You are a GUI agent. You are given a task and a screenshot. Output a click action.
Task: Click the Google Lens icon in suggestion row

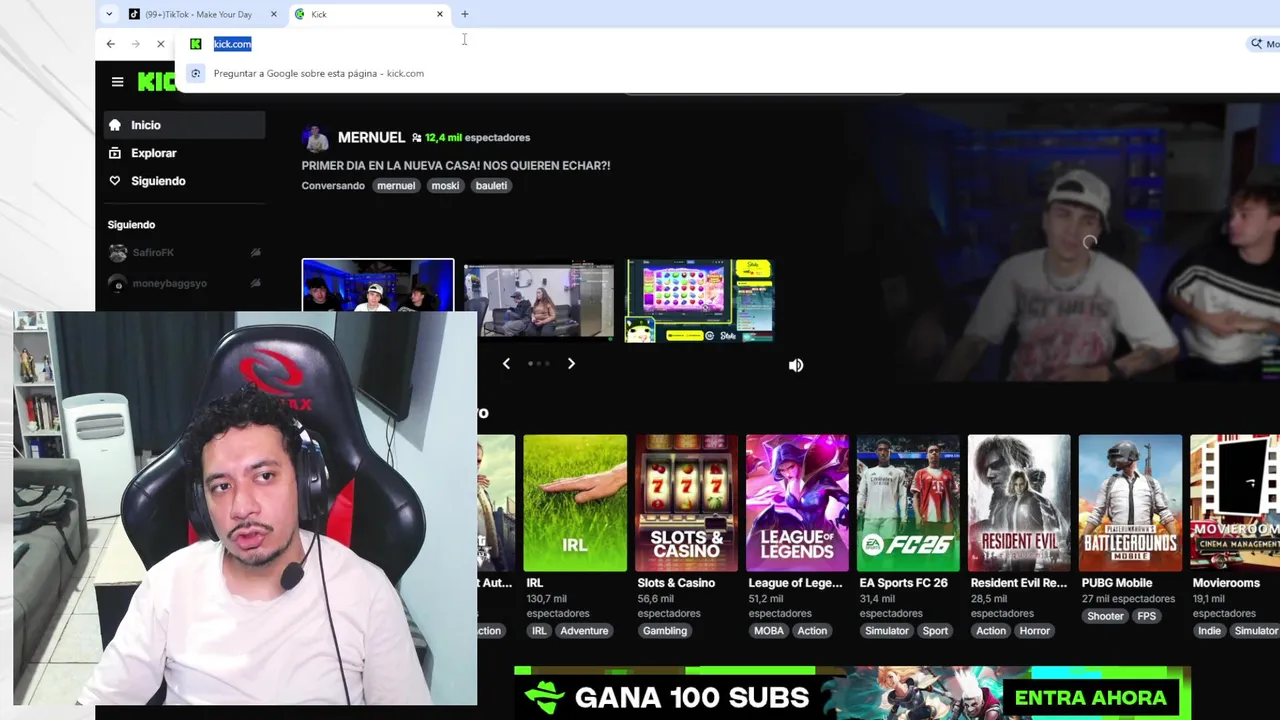coord(196,73)
